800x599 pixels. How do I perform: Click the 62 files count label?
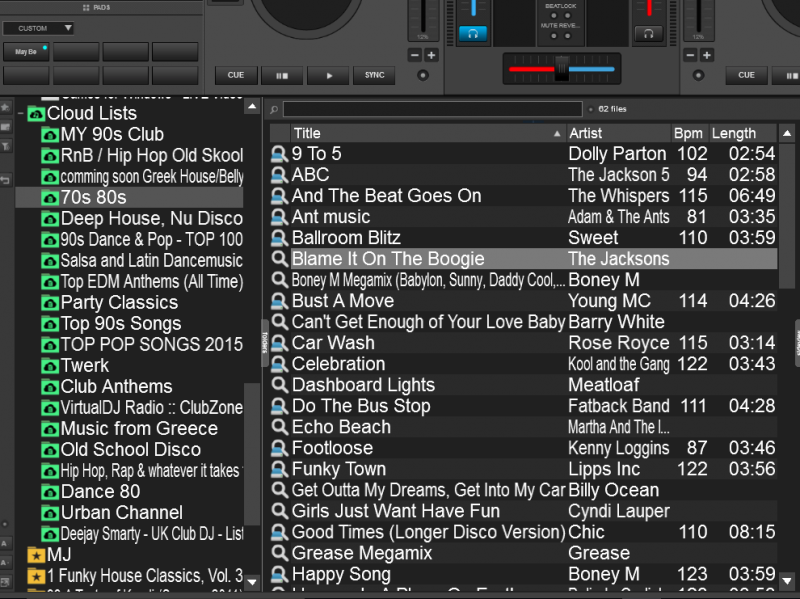[x=612, y=109]
